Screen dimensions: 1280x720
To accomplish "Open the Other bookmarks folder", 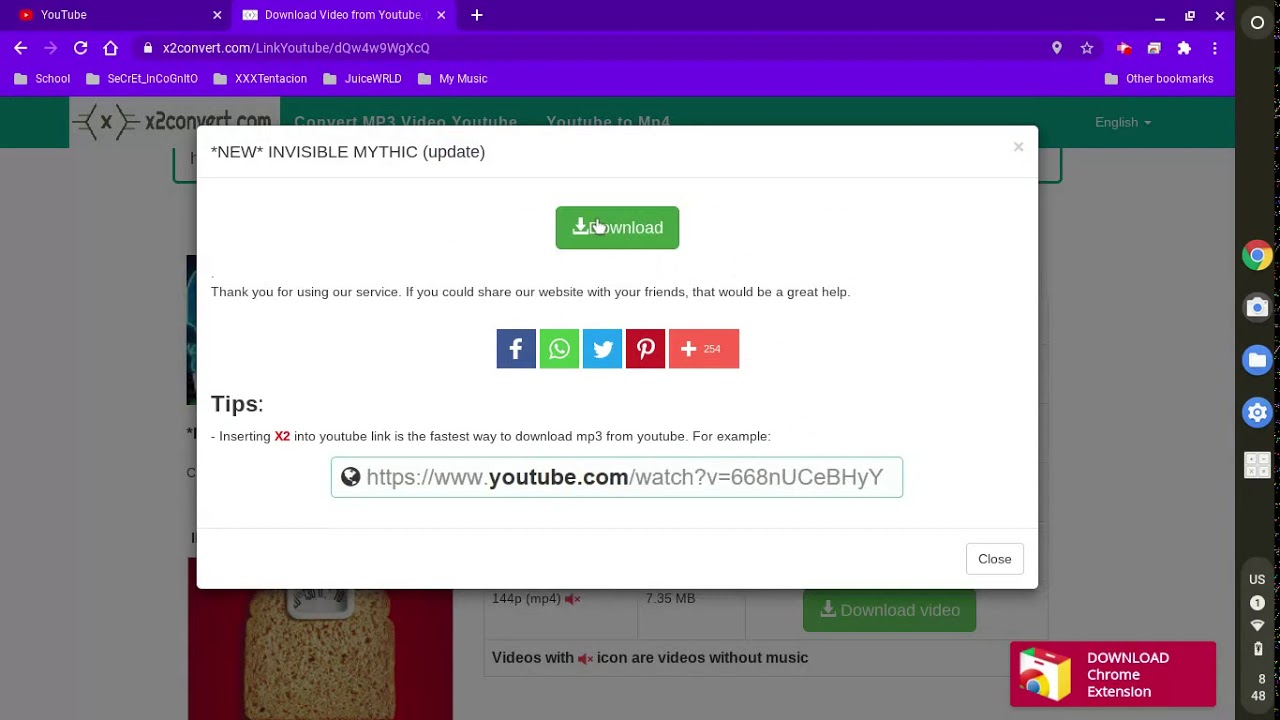I will coord(1159,79).
